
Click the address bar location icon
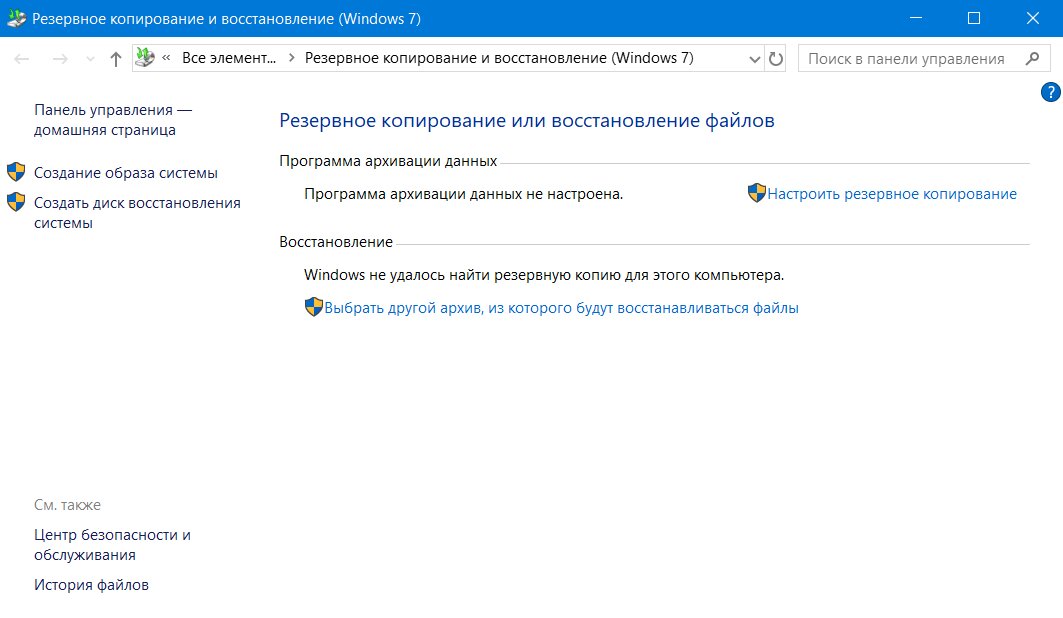(145, 58)
